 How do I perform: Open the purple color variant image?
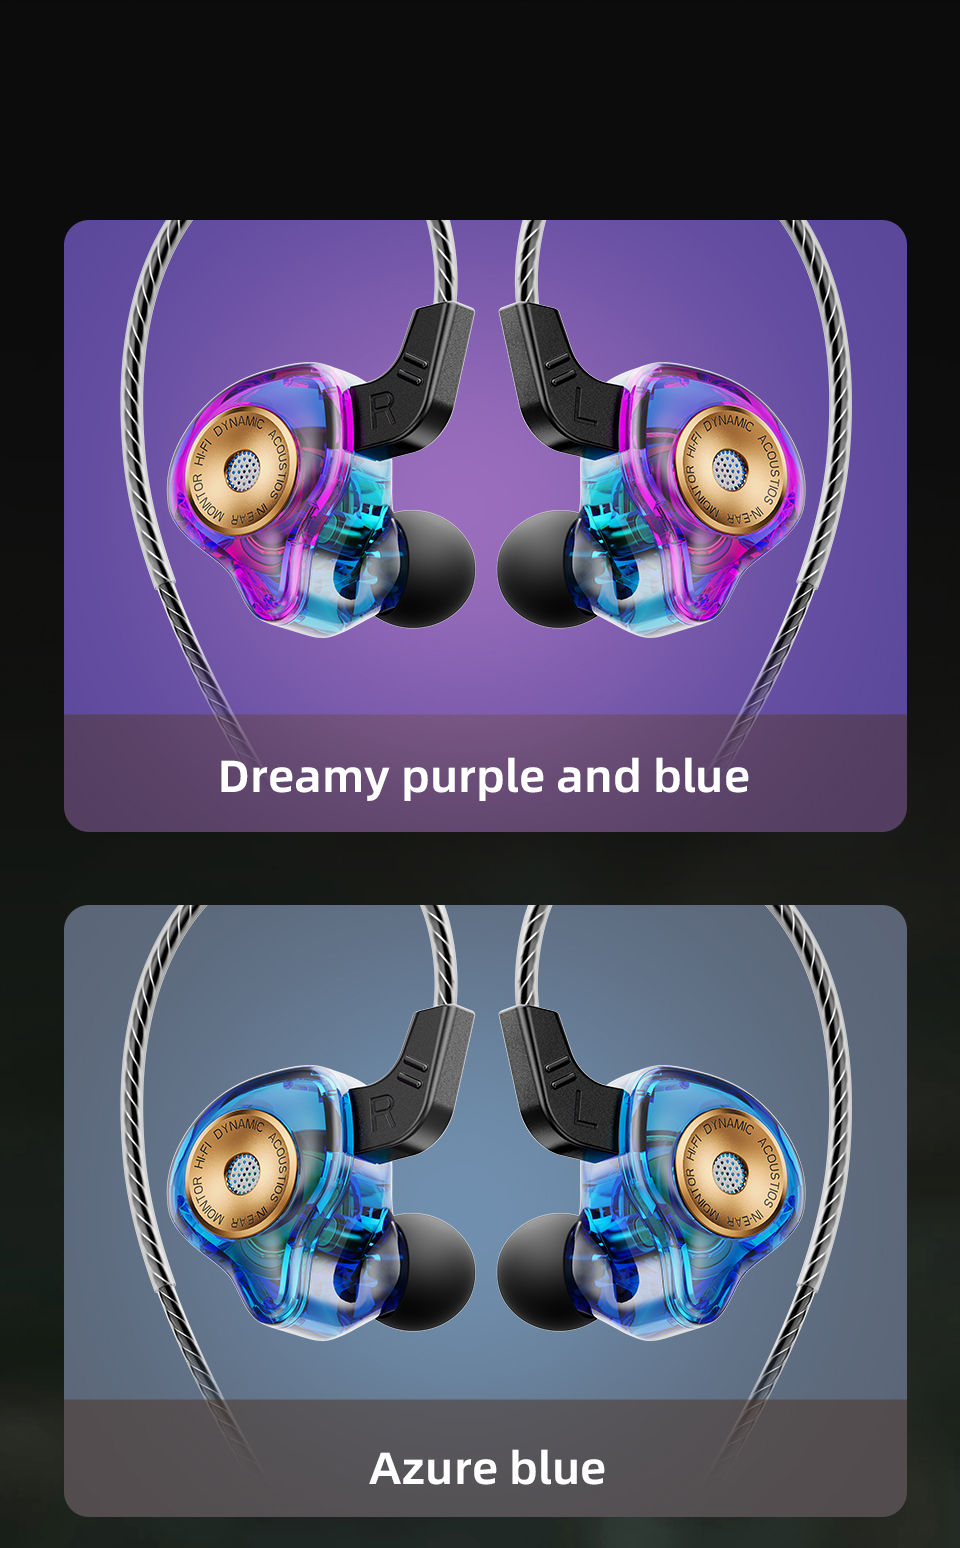[x=485, y=526]
